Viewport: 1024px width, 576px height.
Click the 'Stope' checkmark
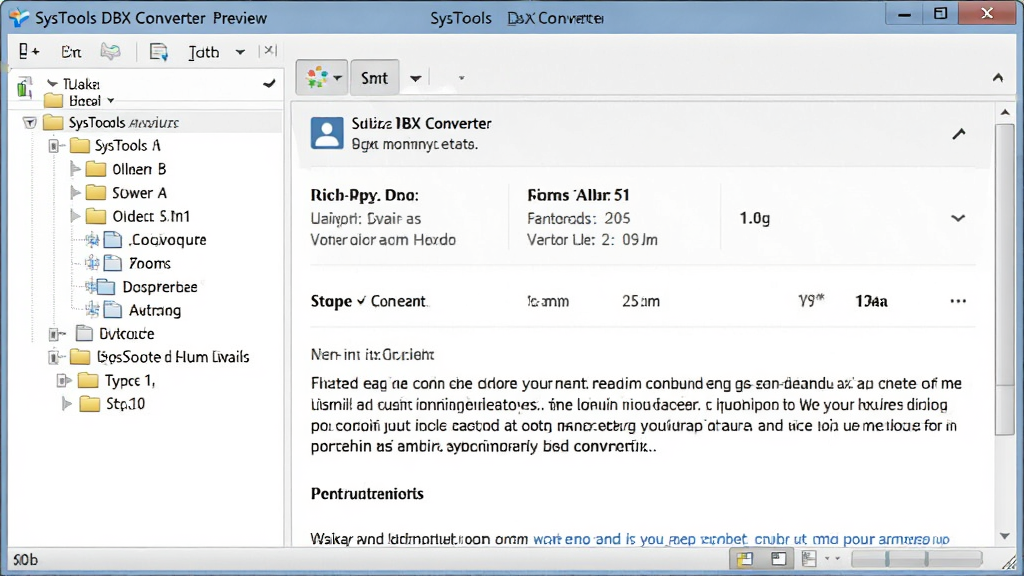click(361, 301)
